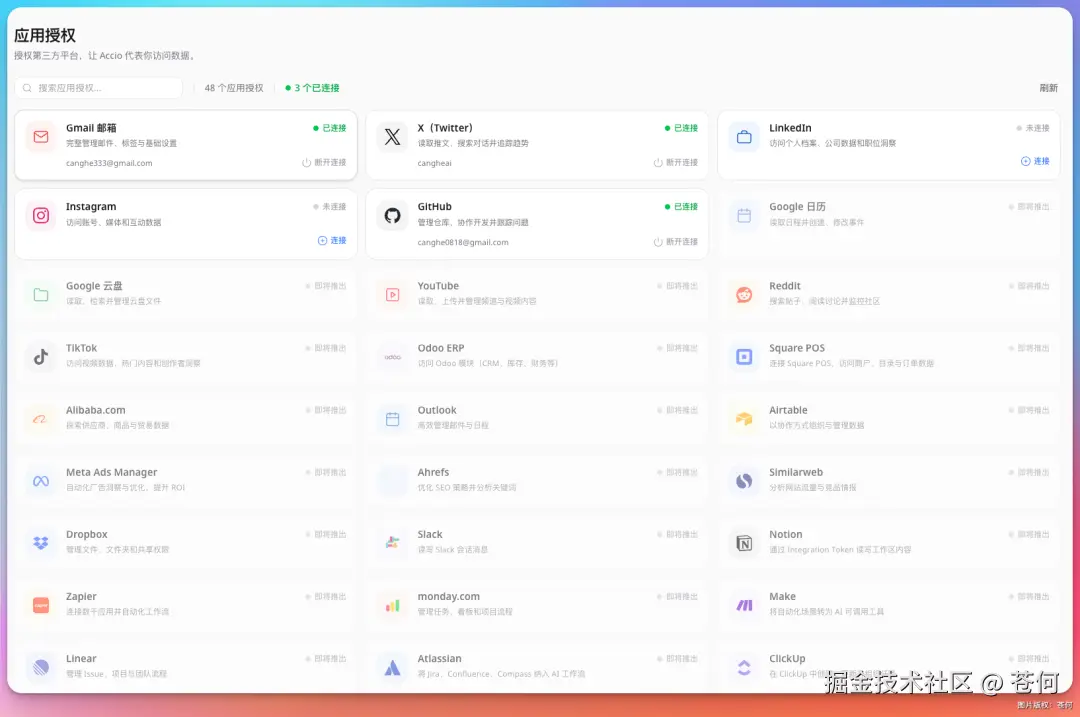Image resolution: width=1080 pixels, height=717 pixels.
Task: Click the Similarweb logo icon
Action: [745, 481]
